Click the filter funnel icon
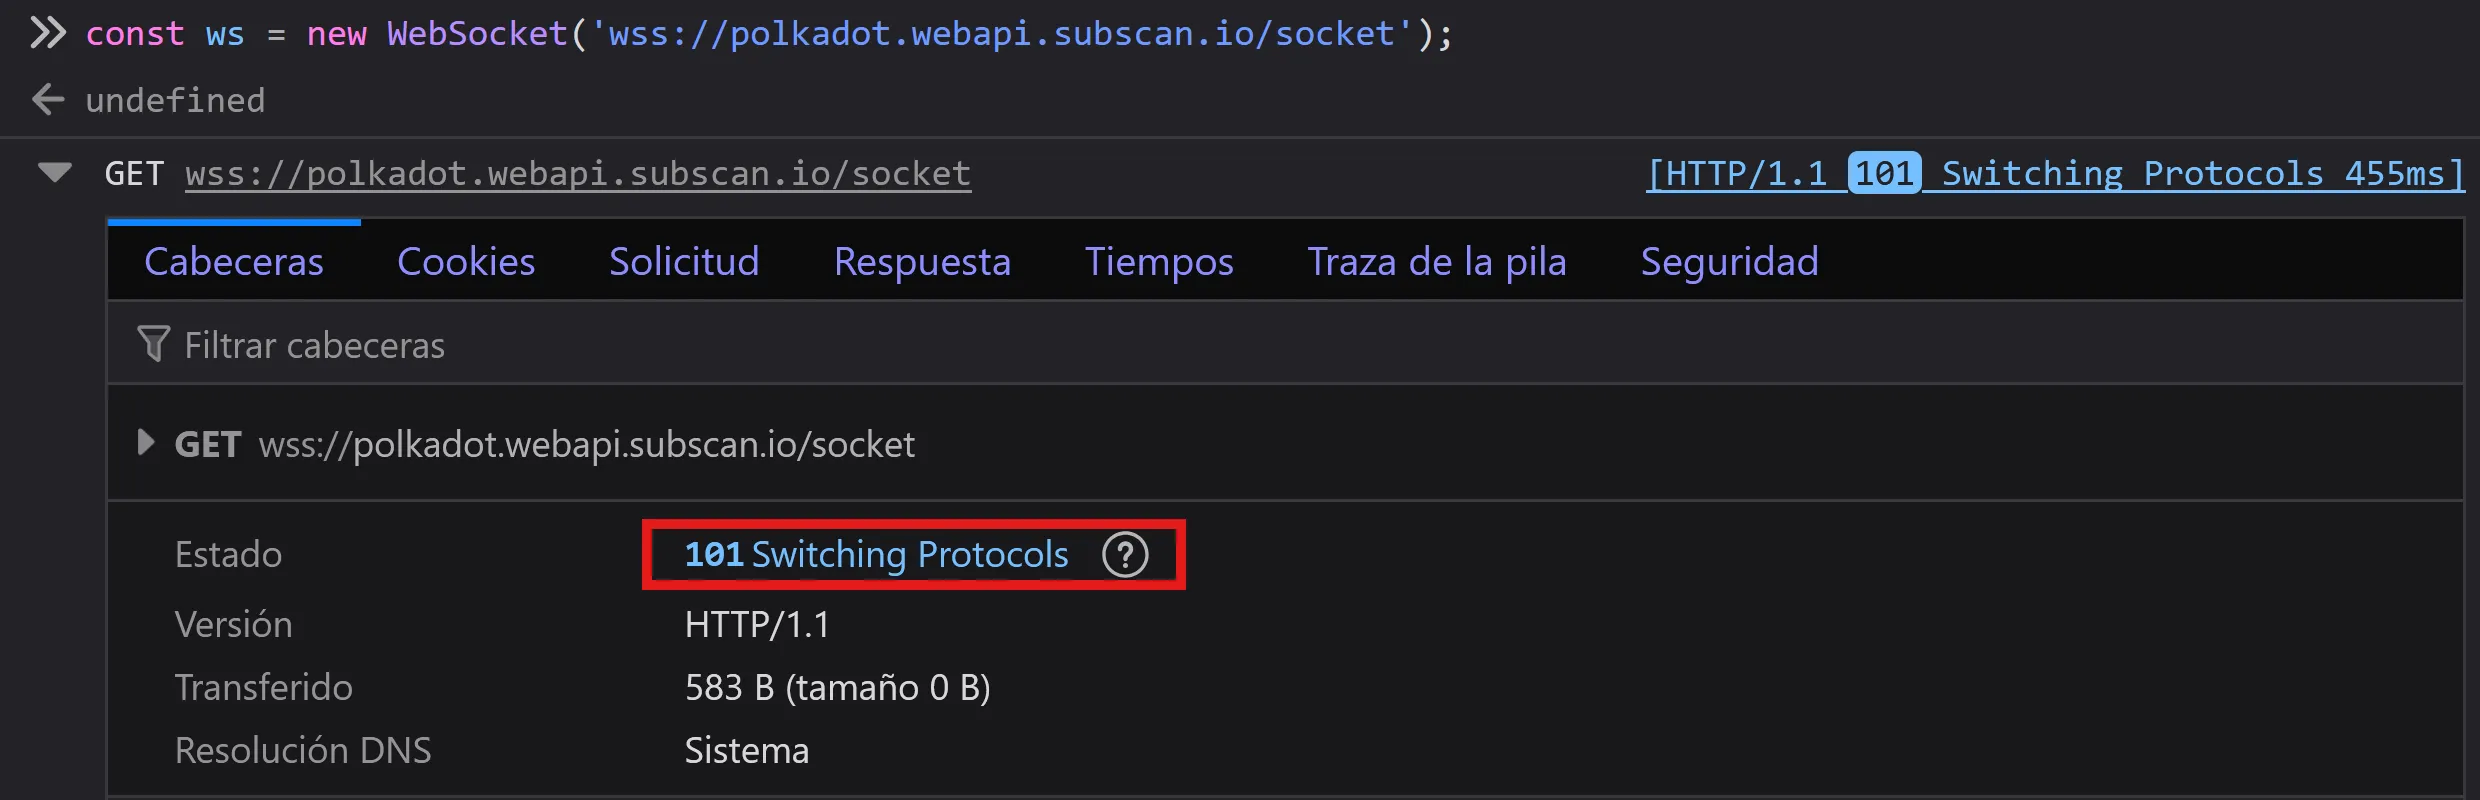The height and width of the screenshot is (800, 2480). click(x=153, y=344)
